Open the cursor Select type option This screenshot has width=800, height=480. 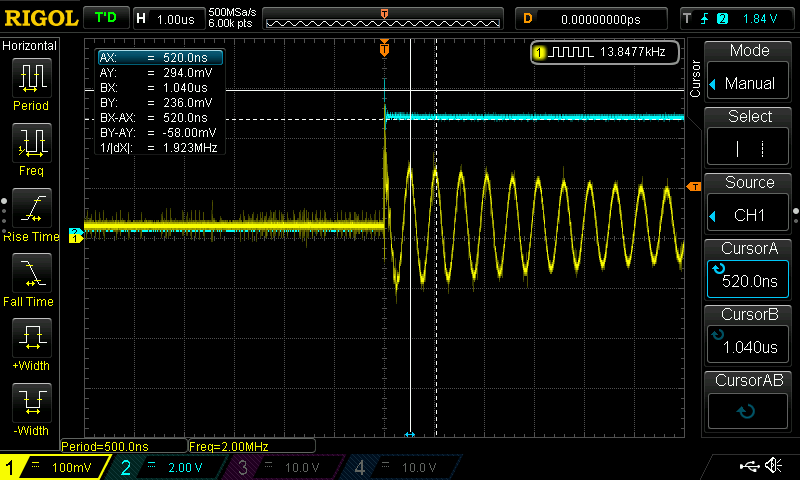(x=749, y=137)
